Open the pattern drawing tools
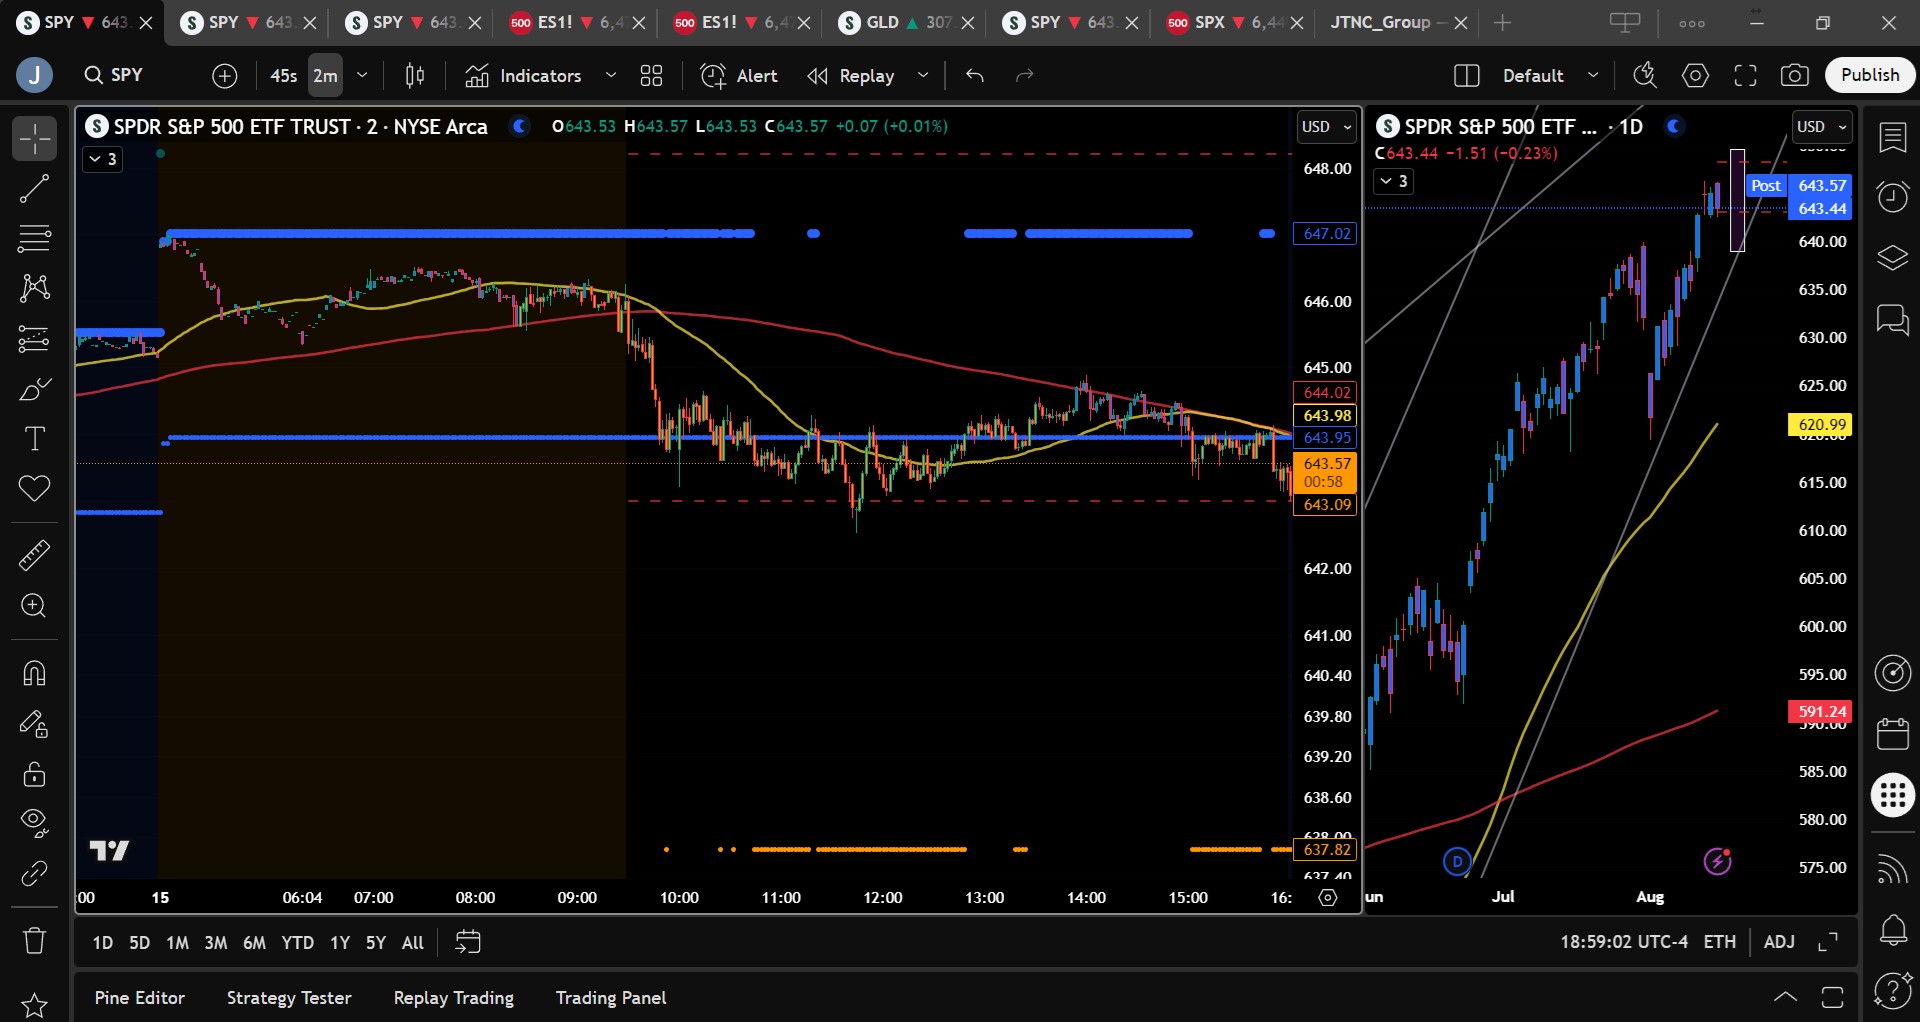Screen dimensions: 1920x1022 click(34, 289)
